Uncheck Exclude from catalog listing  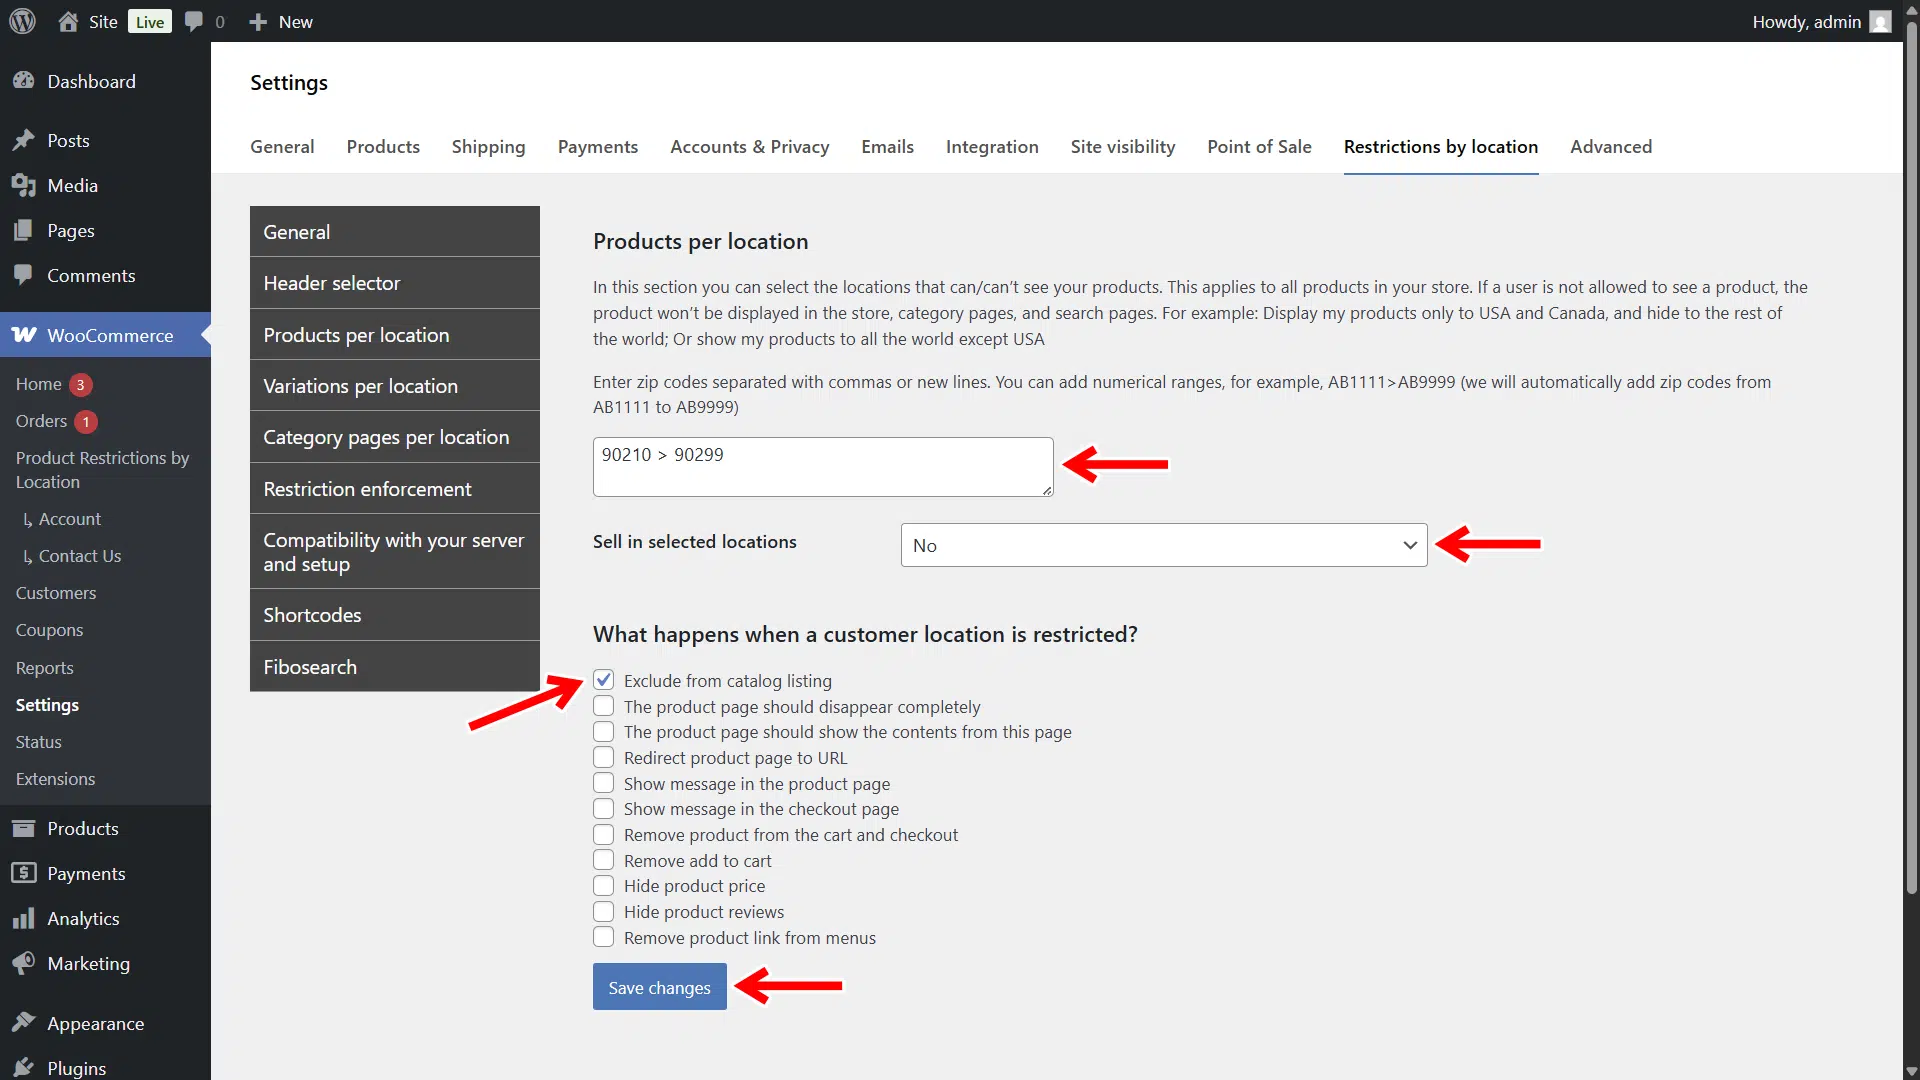coord(603,680)
